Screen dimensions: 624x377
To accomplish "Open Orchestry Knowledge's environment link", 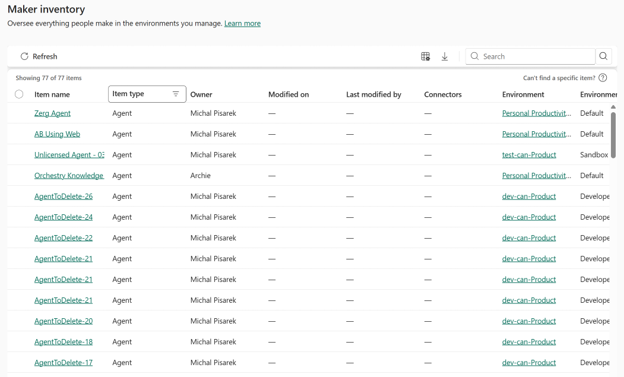I will point(536,176).
